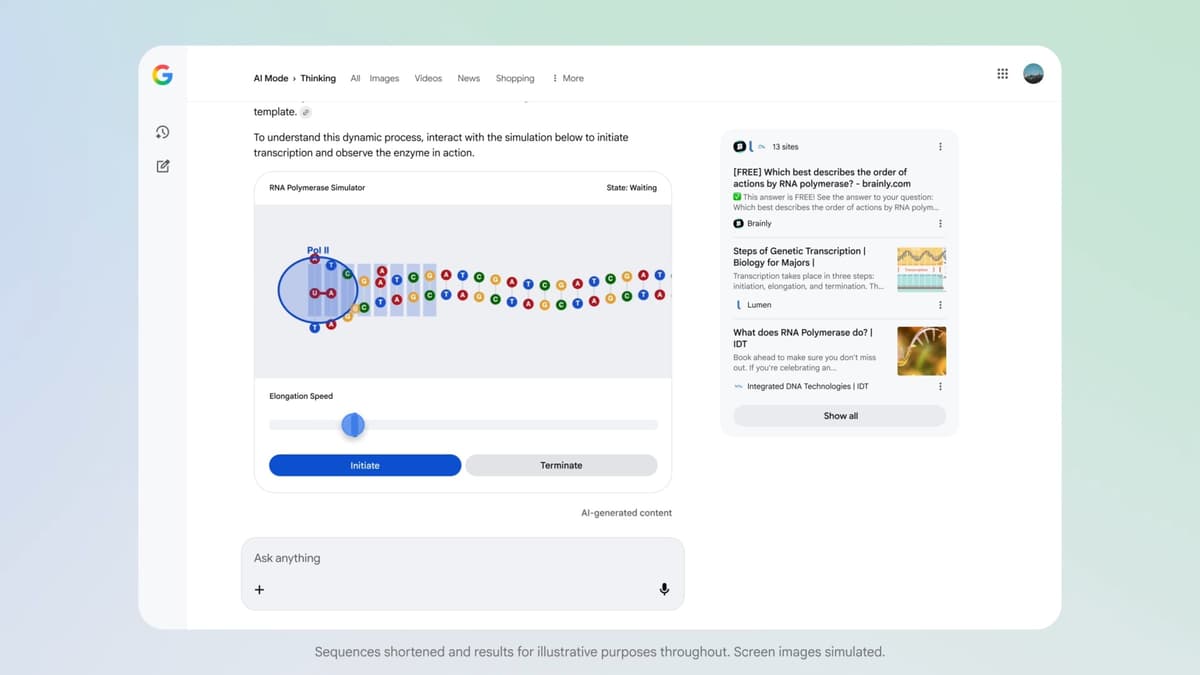Start a new chat with the compose icon

click(162, 166)
